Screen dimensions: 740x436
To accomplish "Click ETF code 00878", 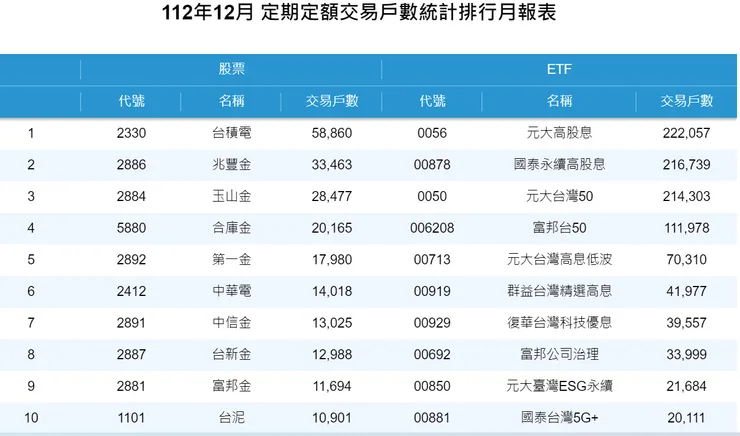I will click(432, 165).
